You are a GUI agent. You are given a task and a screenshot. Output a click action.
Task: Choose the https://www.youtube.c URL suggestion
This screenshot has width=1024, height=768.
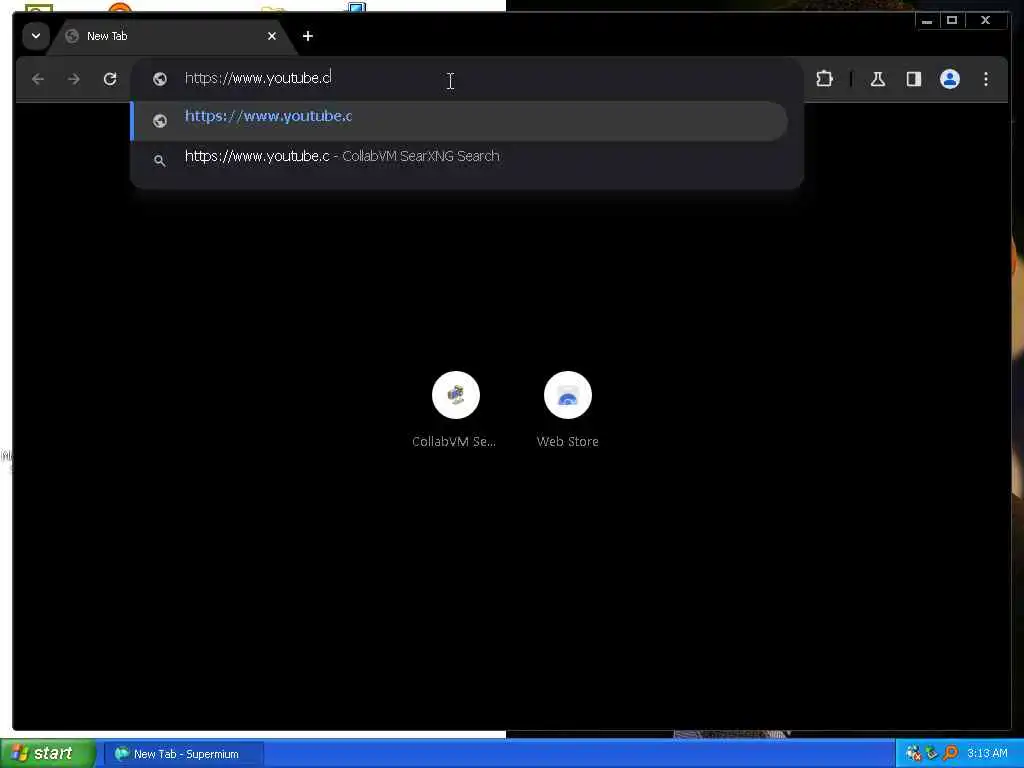[459, 121]
